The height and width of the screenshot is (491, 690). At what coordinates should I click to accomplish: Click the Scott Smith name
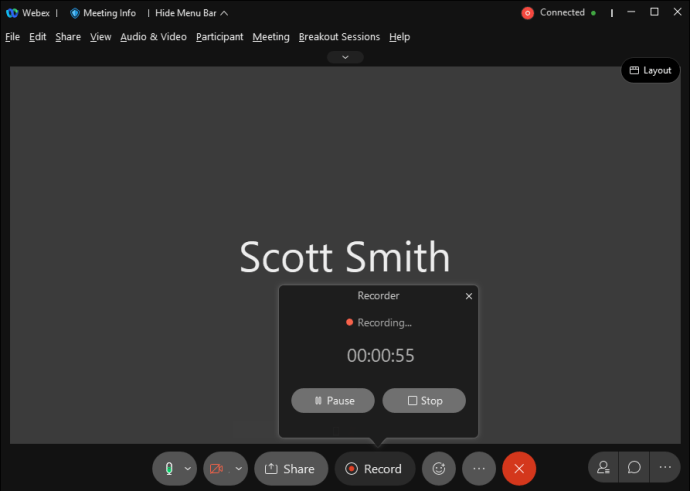click(x=345, y=257)
